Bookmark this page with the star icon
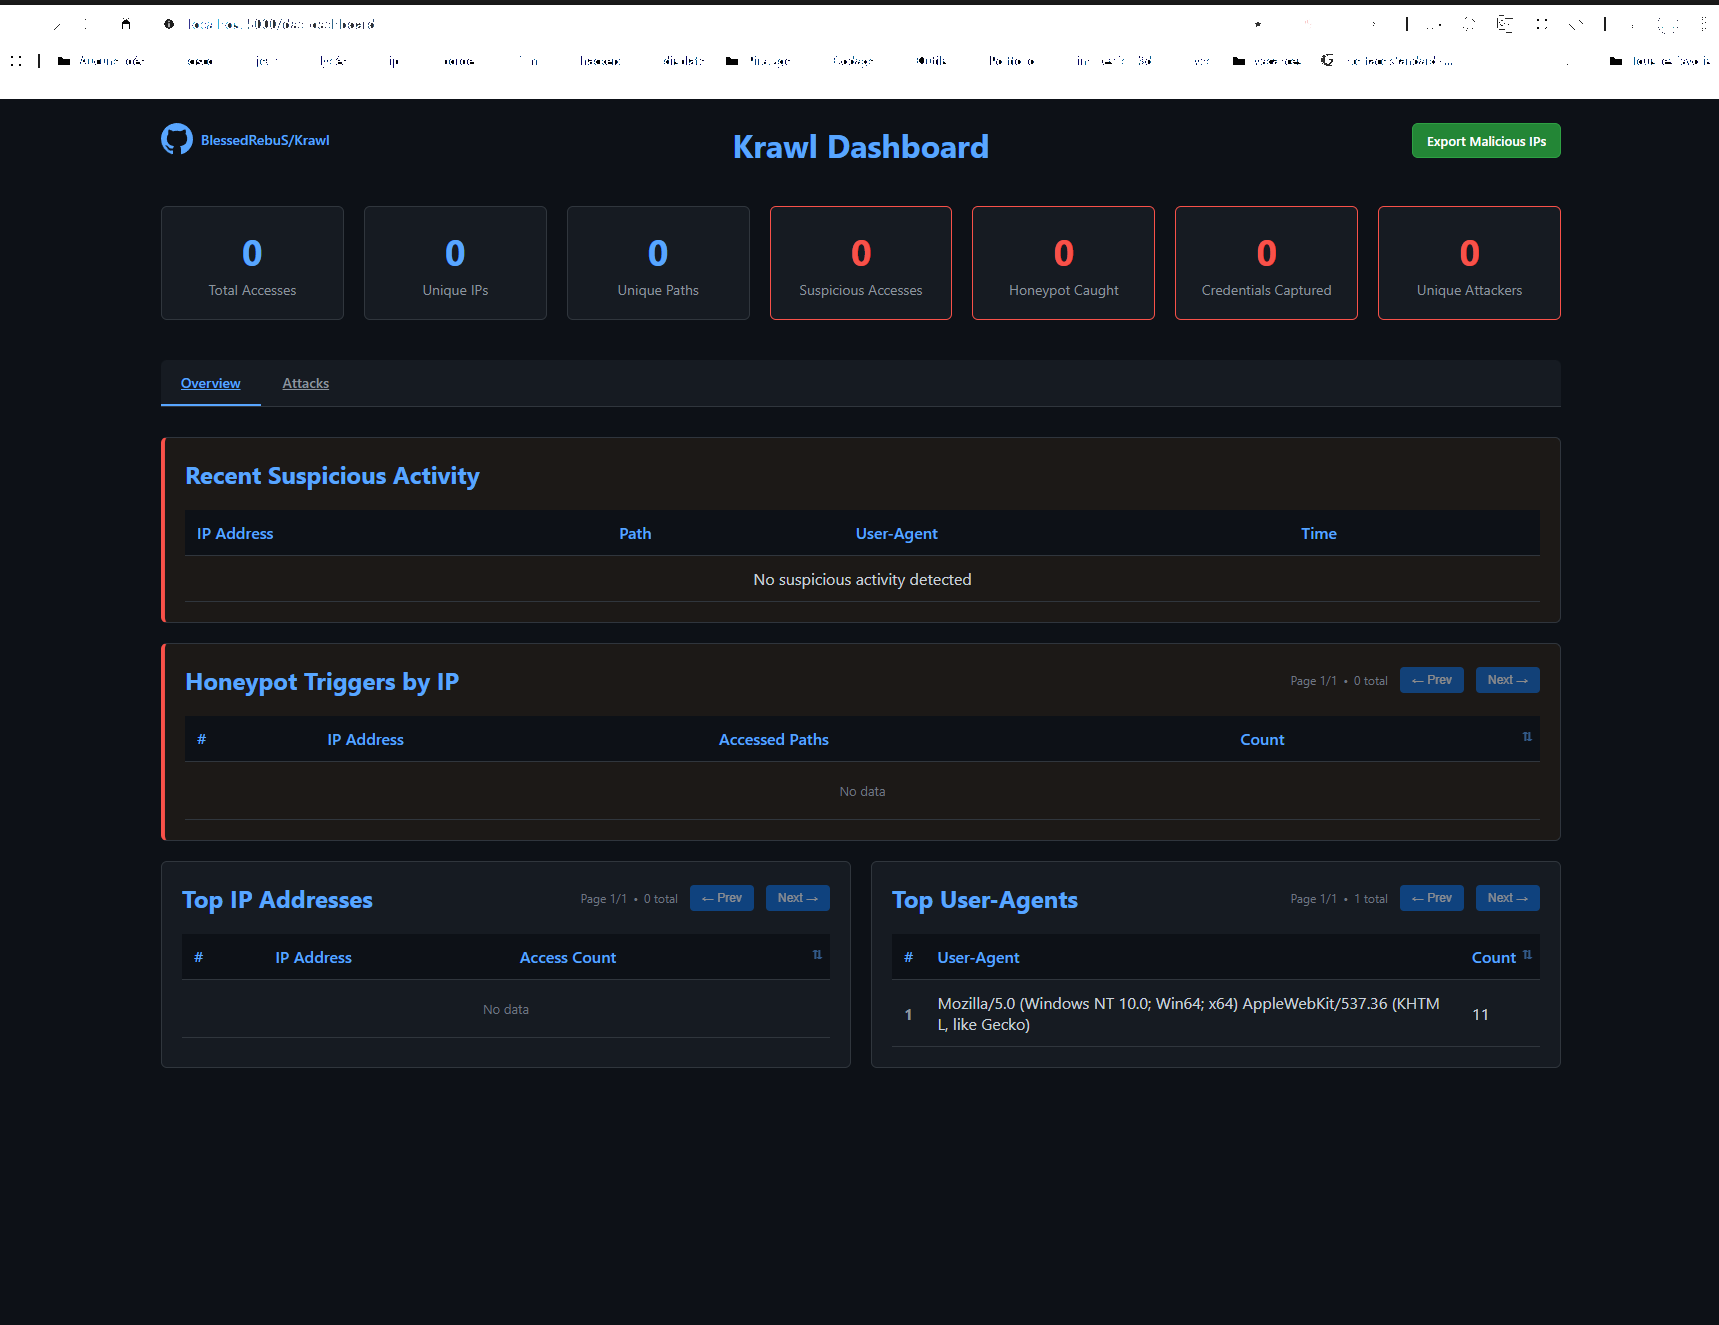The width and height of the screenshot is (1719, 1325). pyautogui.click(x=1258, y=24)
